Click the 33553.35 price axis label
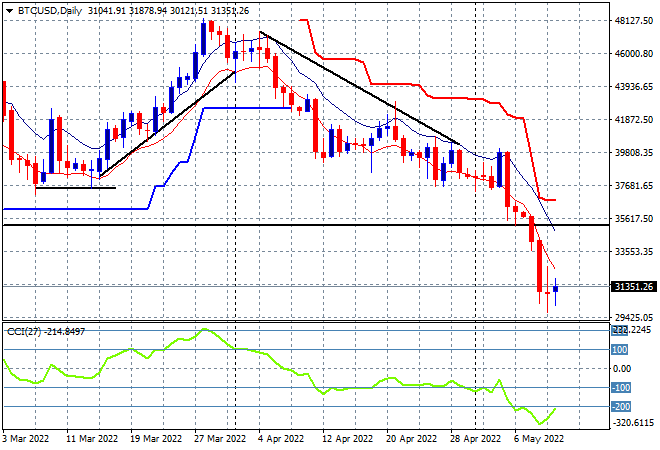This screenshot has height=450, width=660. [x=634, y=251]
